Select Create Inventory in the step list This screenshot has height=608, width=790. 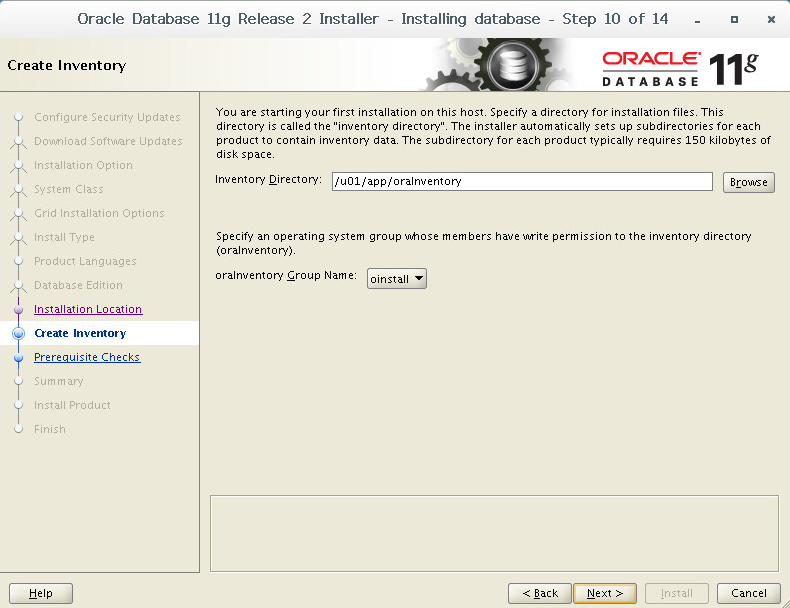pyautogui.click(x=81, y=333)
